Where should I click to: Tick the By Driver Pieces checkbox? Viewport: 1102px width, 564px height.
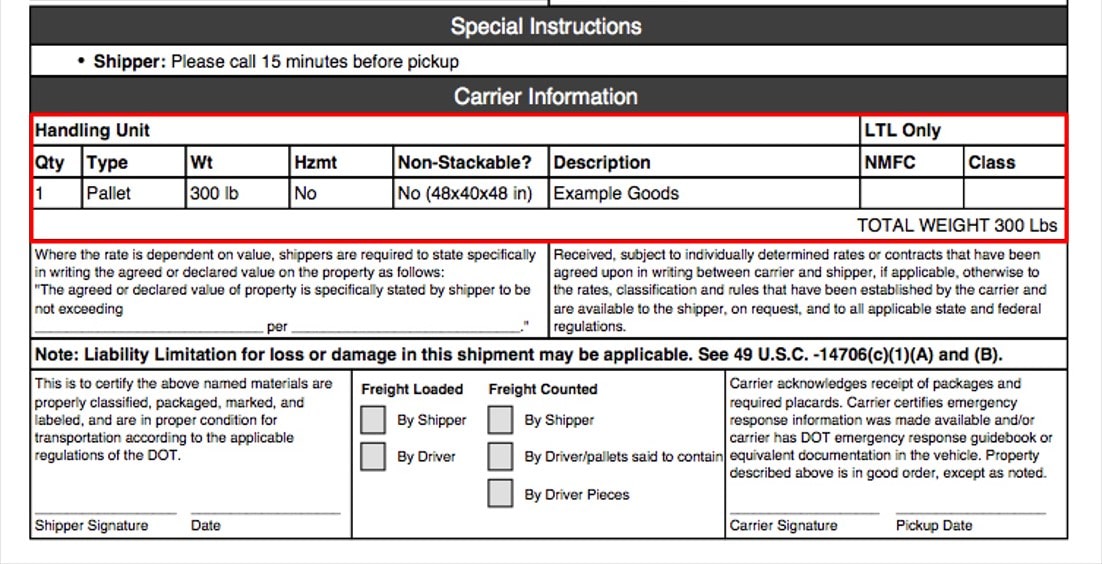(500, 494)
